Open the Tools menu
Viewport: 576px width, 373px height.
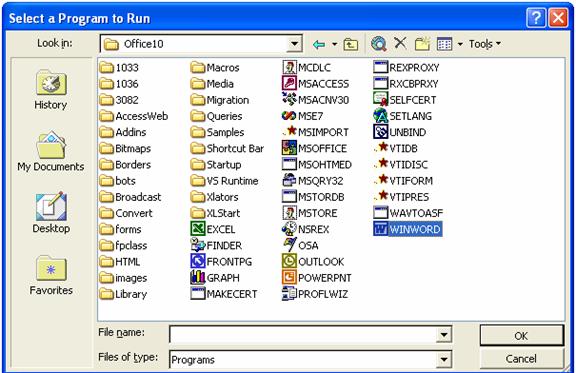pos(485,44)
